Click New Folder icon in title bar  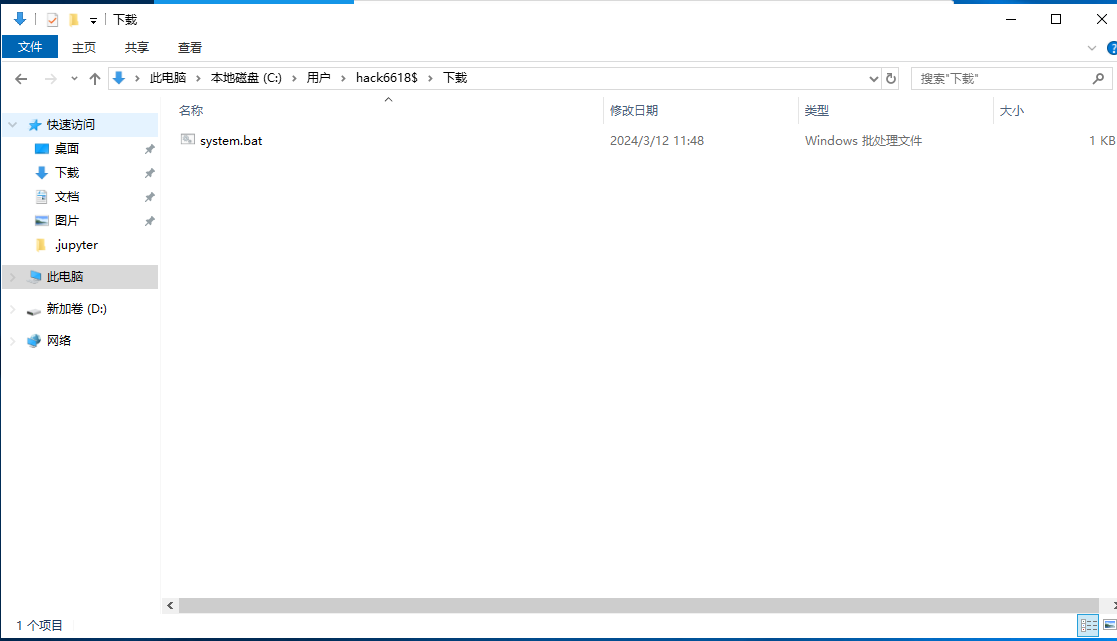73,19
